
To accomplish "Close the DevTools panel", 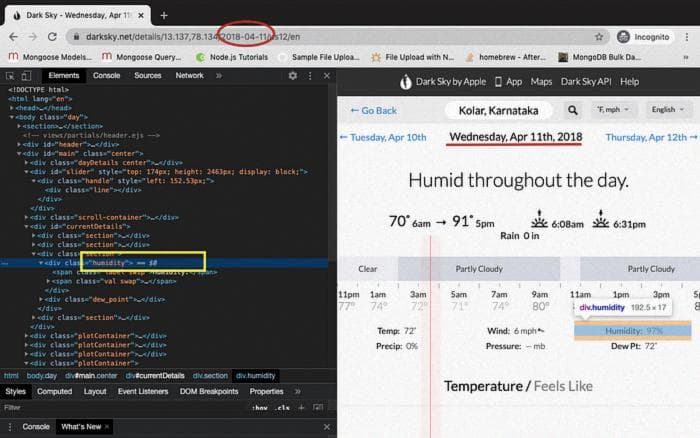I will (x=327, y=76).
